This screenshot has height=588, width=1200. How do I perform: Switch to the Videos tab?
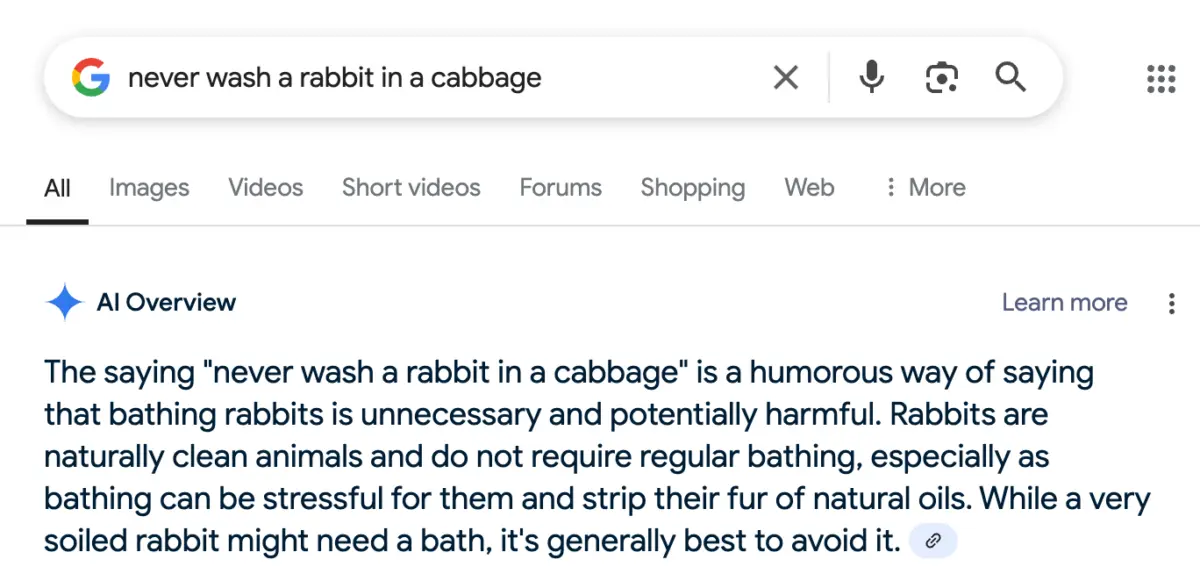[x=265, y=188]
